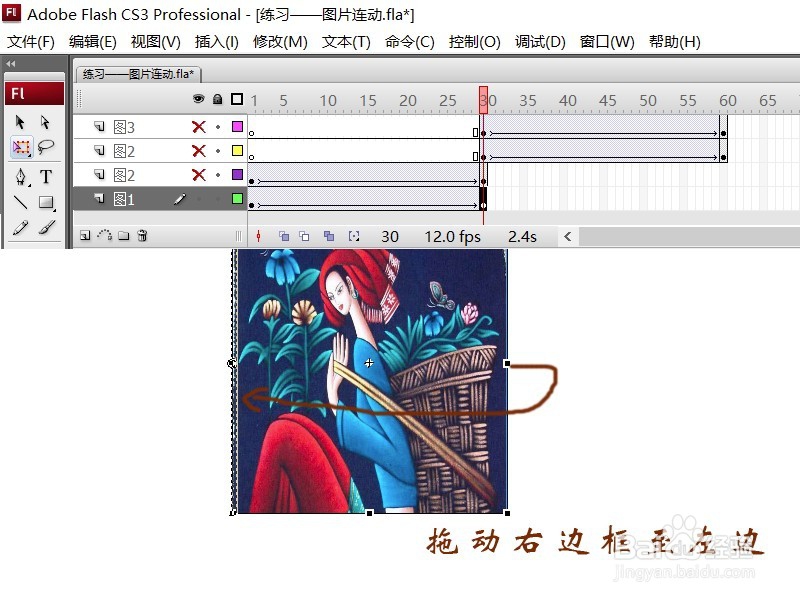The height and width of the screenshot is (600, 800).
Task: Click frame number 45 on the ruler
Action: 608,101
